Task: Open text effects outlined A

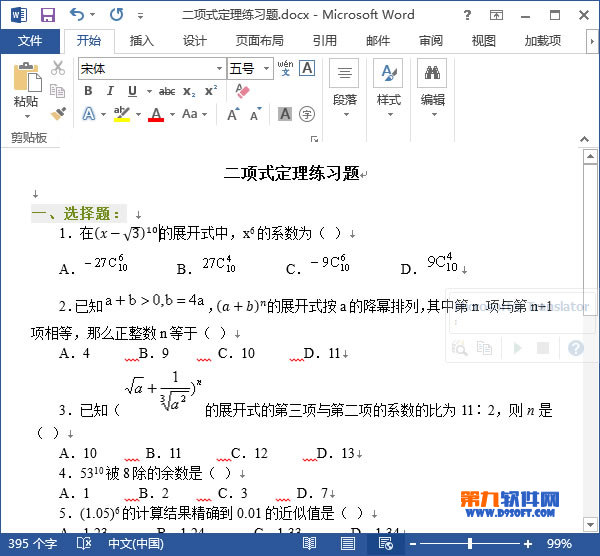Action: [x=89, y=114]
